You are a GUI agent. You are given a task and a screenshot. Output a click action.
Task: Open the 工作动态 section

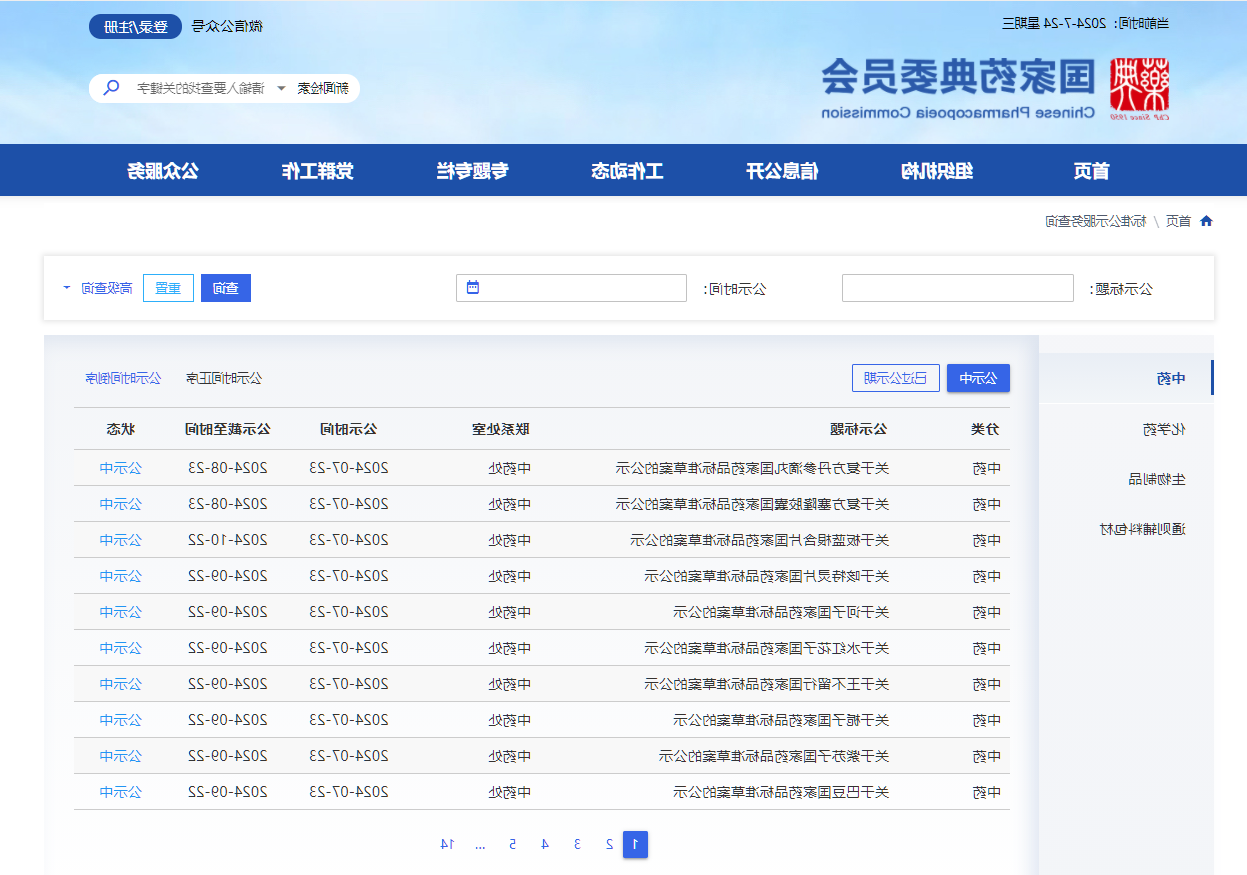pos(628,170)
